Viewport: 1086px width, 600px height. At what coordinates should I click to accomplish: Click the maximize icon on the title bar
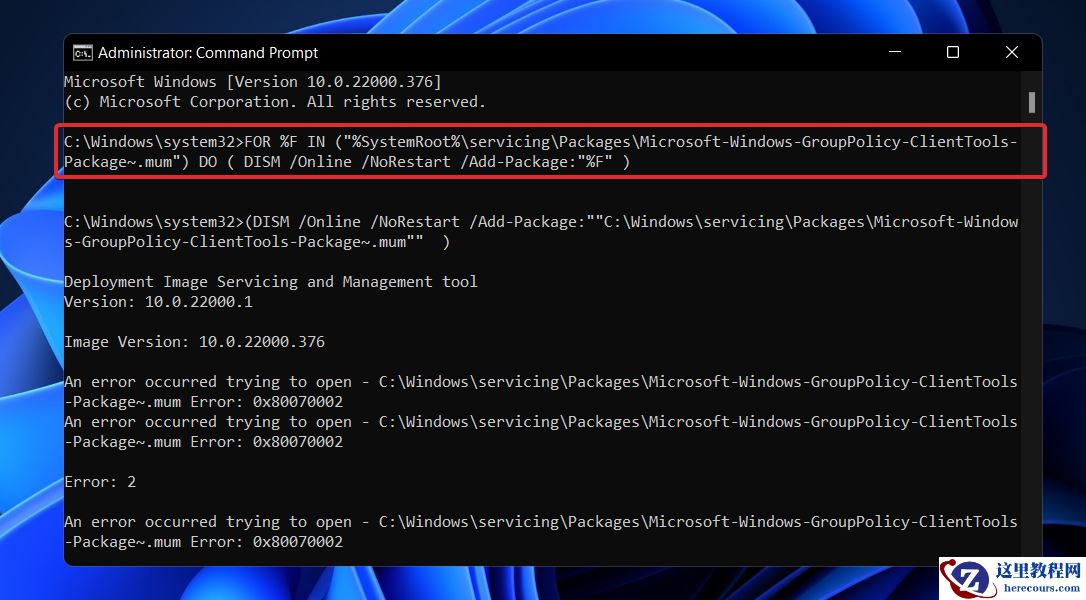(x=952, y=52)
